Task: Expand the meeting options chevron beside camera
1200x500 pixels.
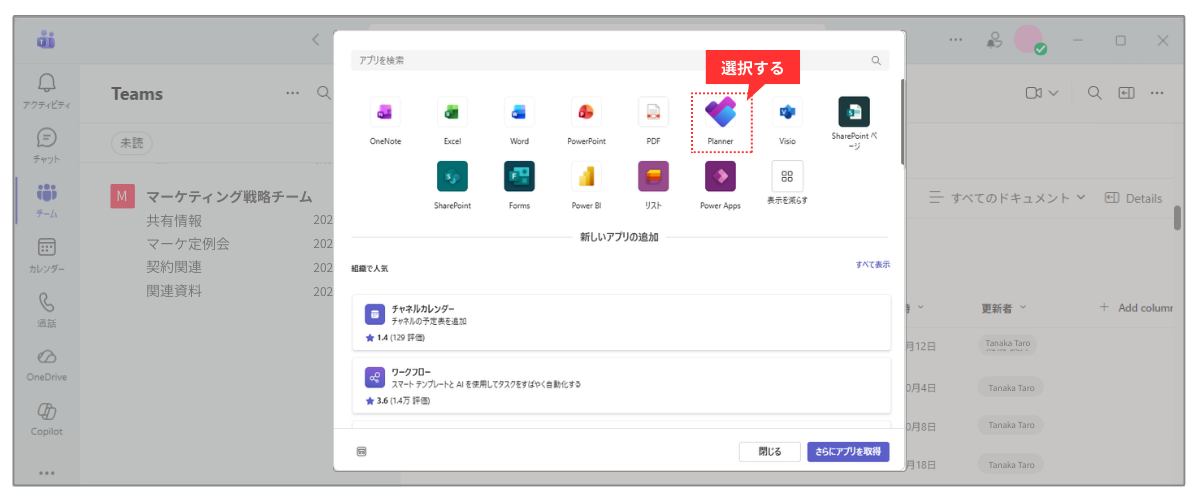Action: tap(1053, 93)
